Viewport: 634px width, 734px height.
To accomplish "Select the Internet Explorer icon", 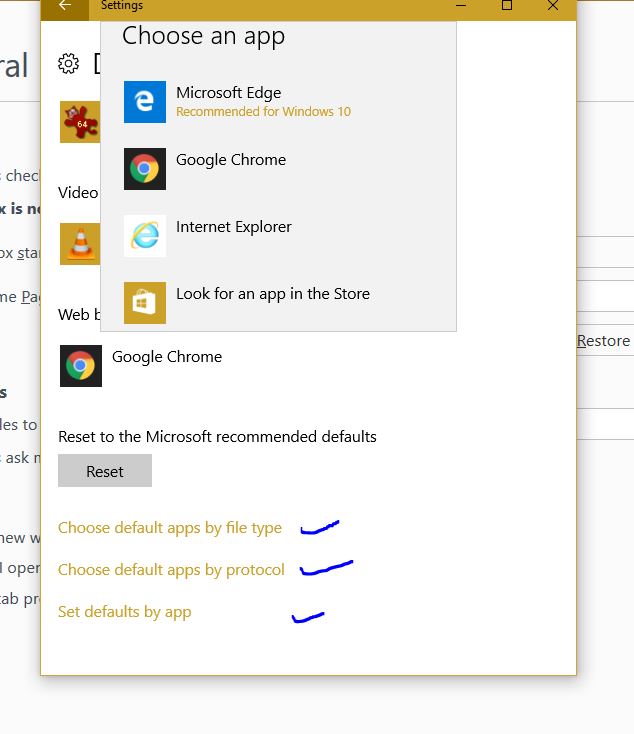I will tap(145, 235).
